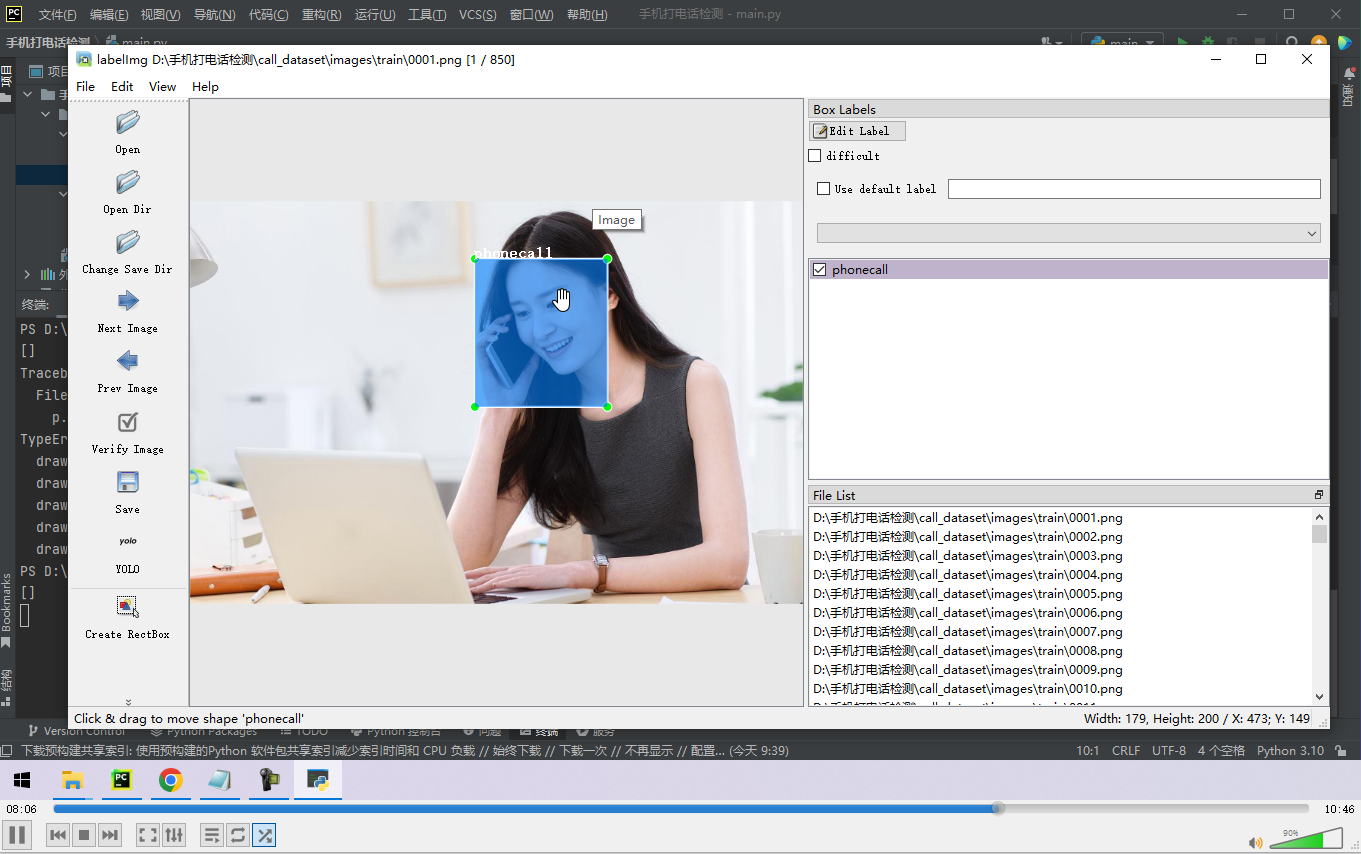Open PyCharm from the taskbar
The width and height of the screenshot is (1361, 854).
[121, 780]
